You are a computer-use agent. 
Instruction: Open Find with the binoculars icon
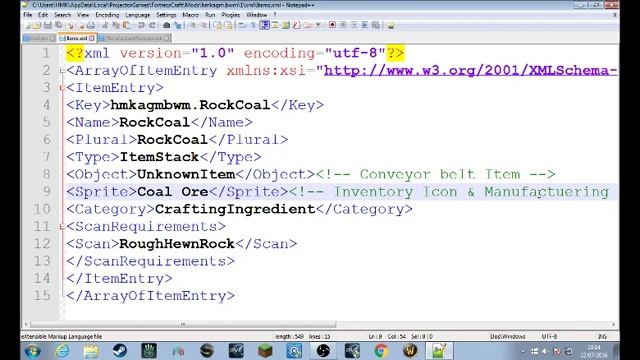point(167,25)
